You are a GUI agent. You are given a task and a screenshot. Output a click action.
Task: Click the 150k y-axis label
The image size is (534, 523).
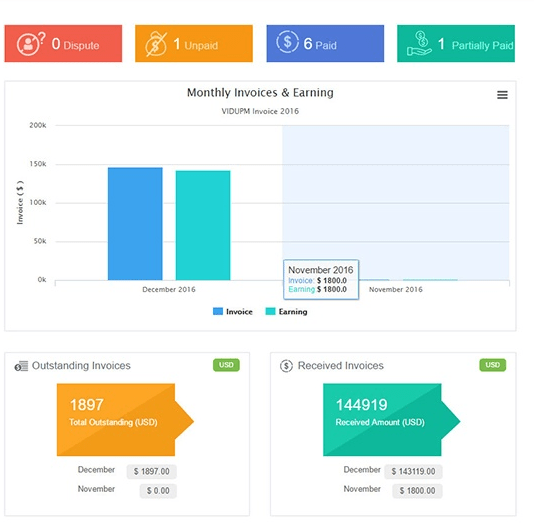(38, 164)
